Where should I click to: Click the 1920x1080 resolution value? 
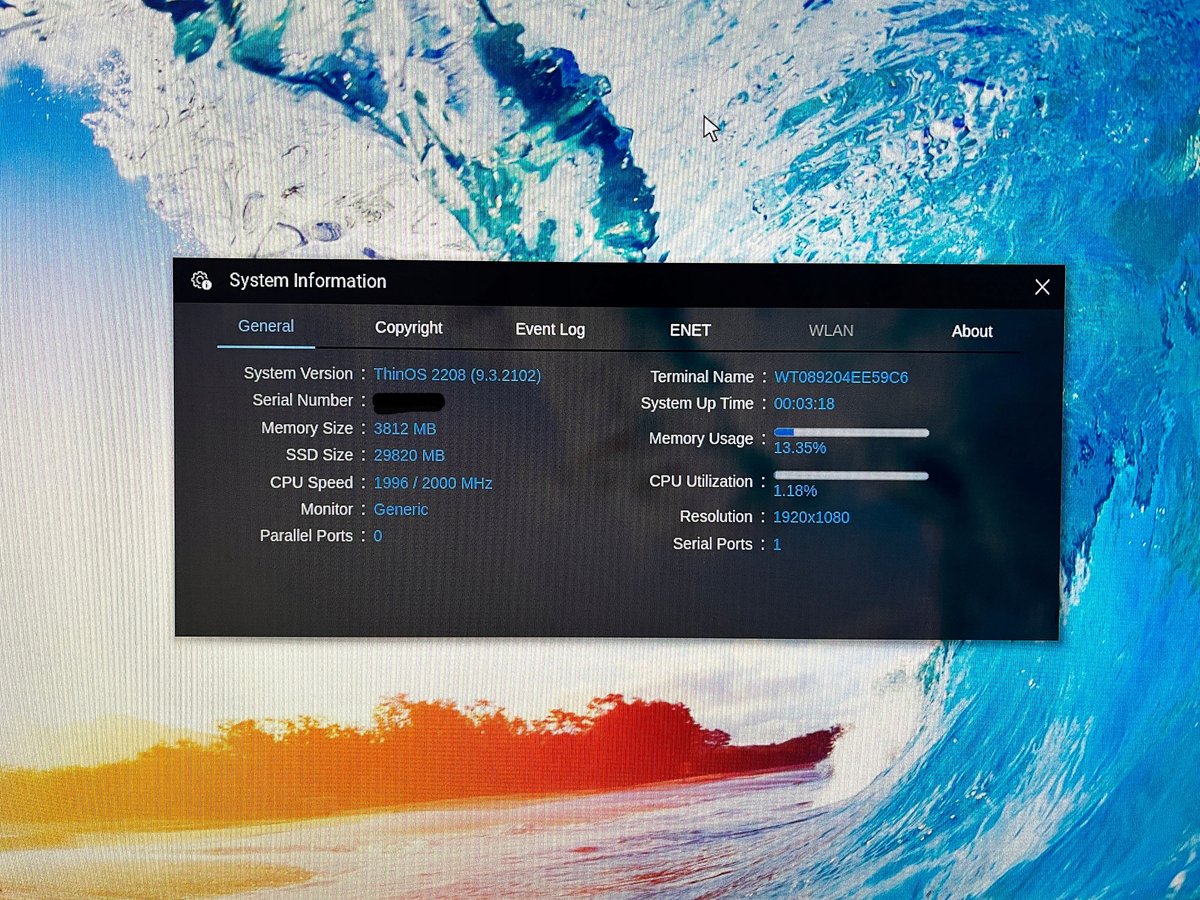[x=811, y=517]
